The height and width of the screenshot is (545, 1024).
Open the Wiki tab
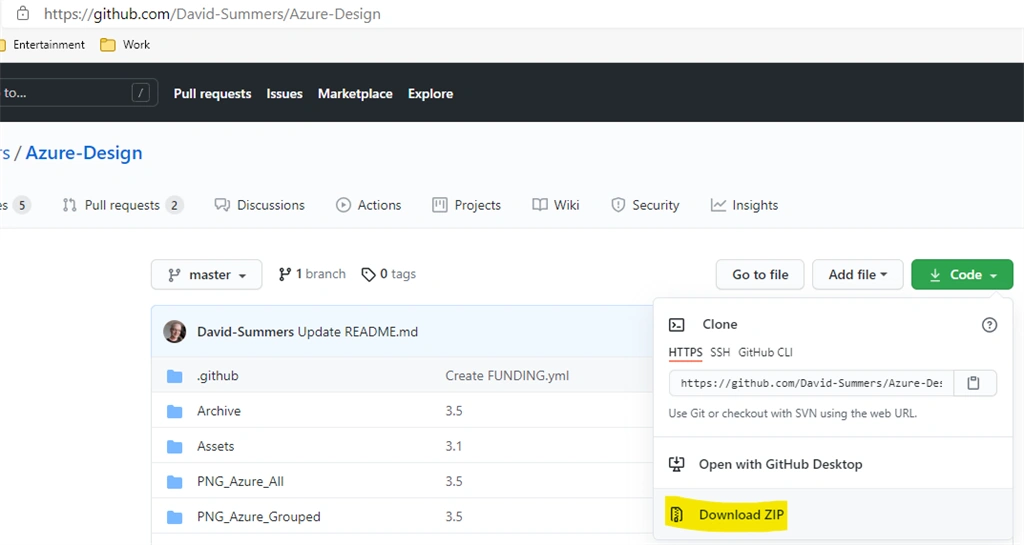tap(556, 205)
